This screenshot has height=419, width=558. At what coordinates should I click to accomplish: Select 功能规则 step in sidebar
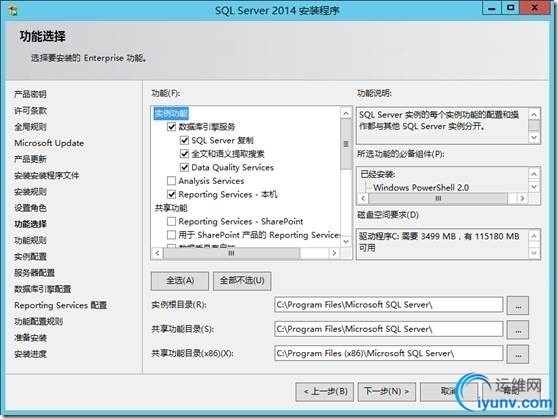pyautogui.click(x=30, y=240)
